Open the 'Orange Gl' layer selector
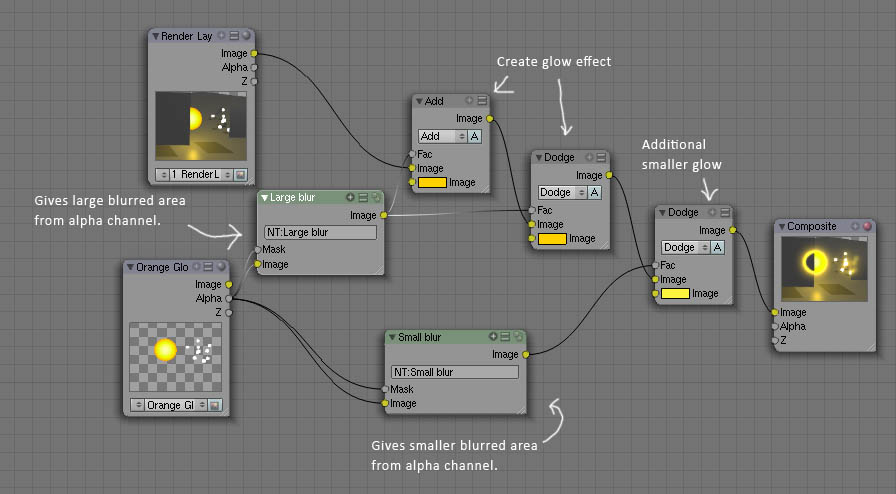The height and width of the screenshot is (494, 896). 175,405
